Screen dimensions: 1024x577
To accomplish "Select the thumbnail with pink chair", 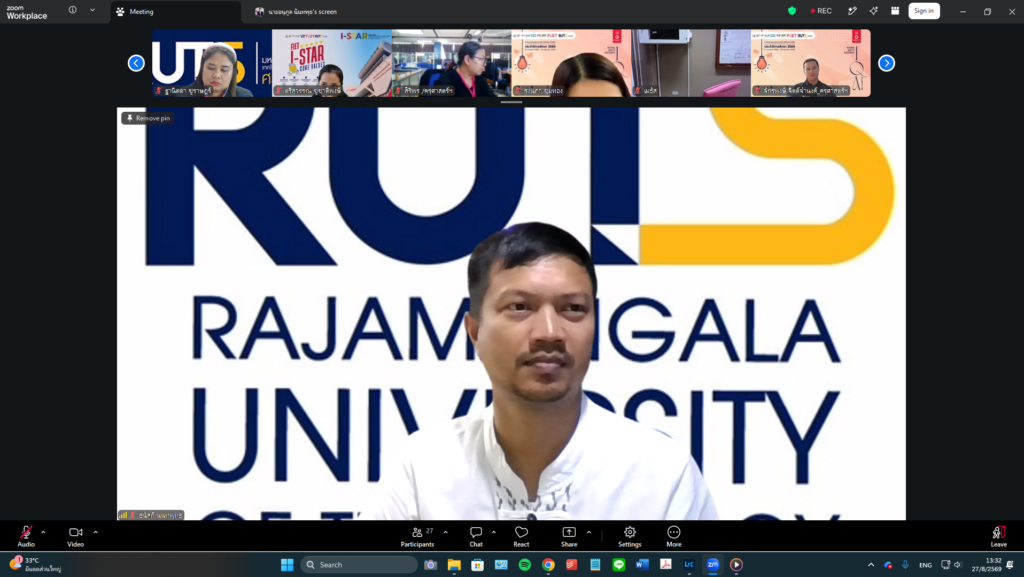I will [x=691, y=63].
